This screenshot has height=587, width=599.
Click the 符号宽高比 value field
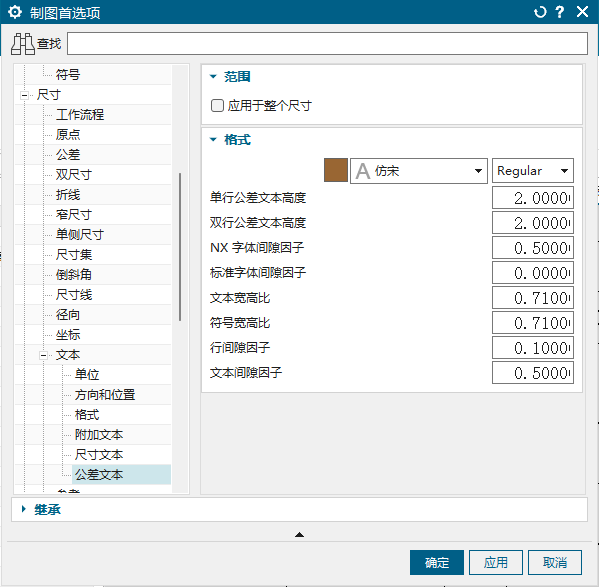click(x=533, y=323)
